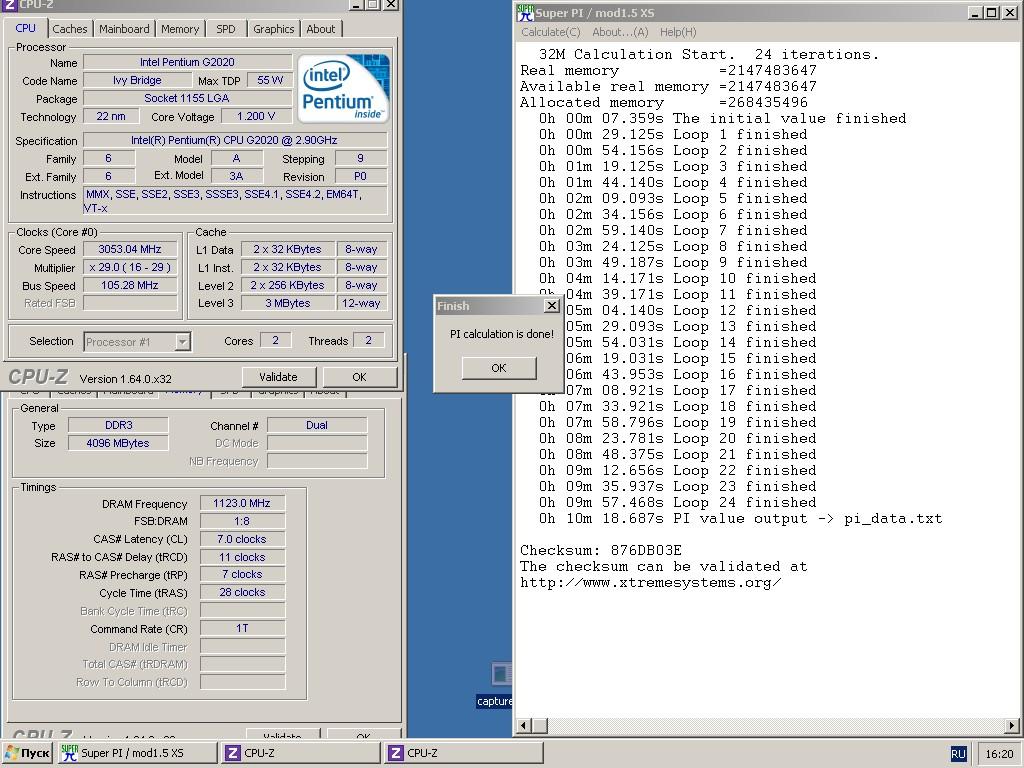Open the Help(H) menu in Super PI
Image resolution: width=1024 pixels, height=768 pixels.
pos(678,32)
